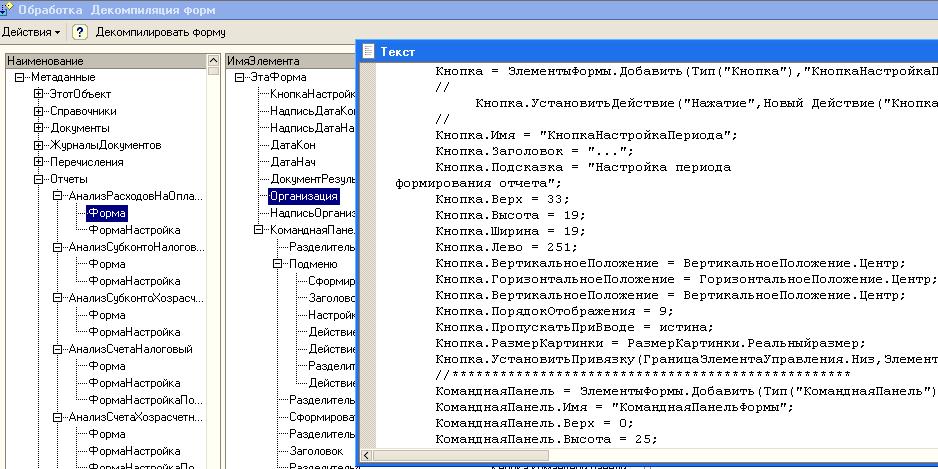
Task: Select the highlighted Форма item under АнализРасходовНаОпла
Action: point(106,213)
